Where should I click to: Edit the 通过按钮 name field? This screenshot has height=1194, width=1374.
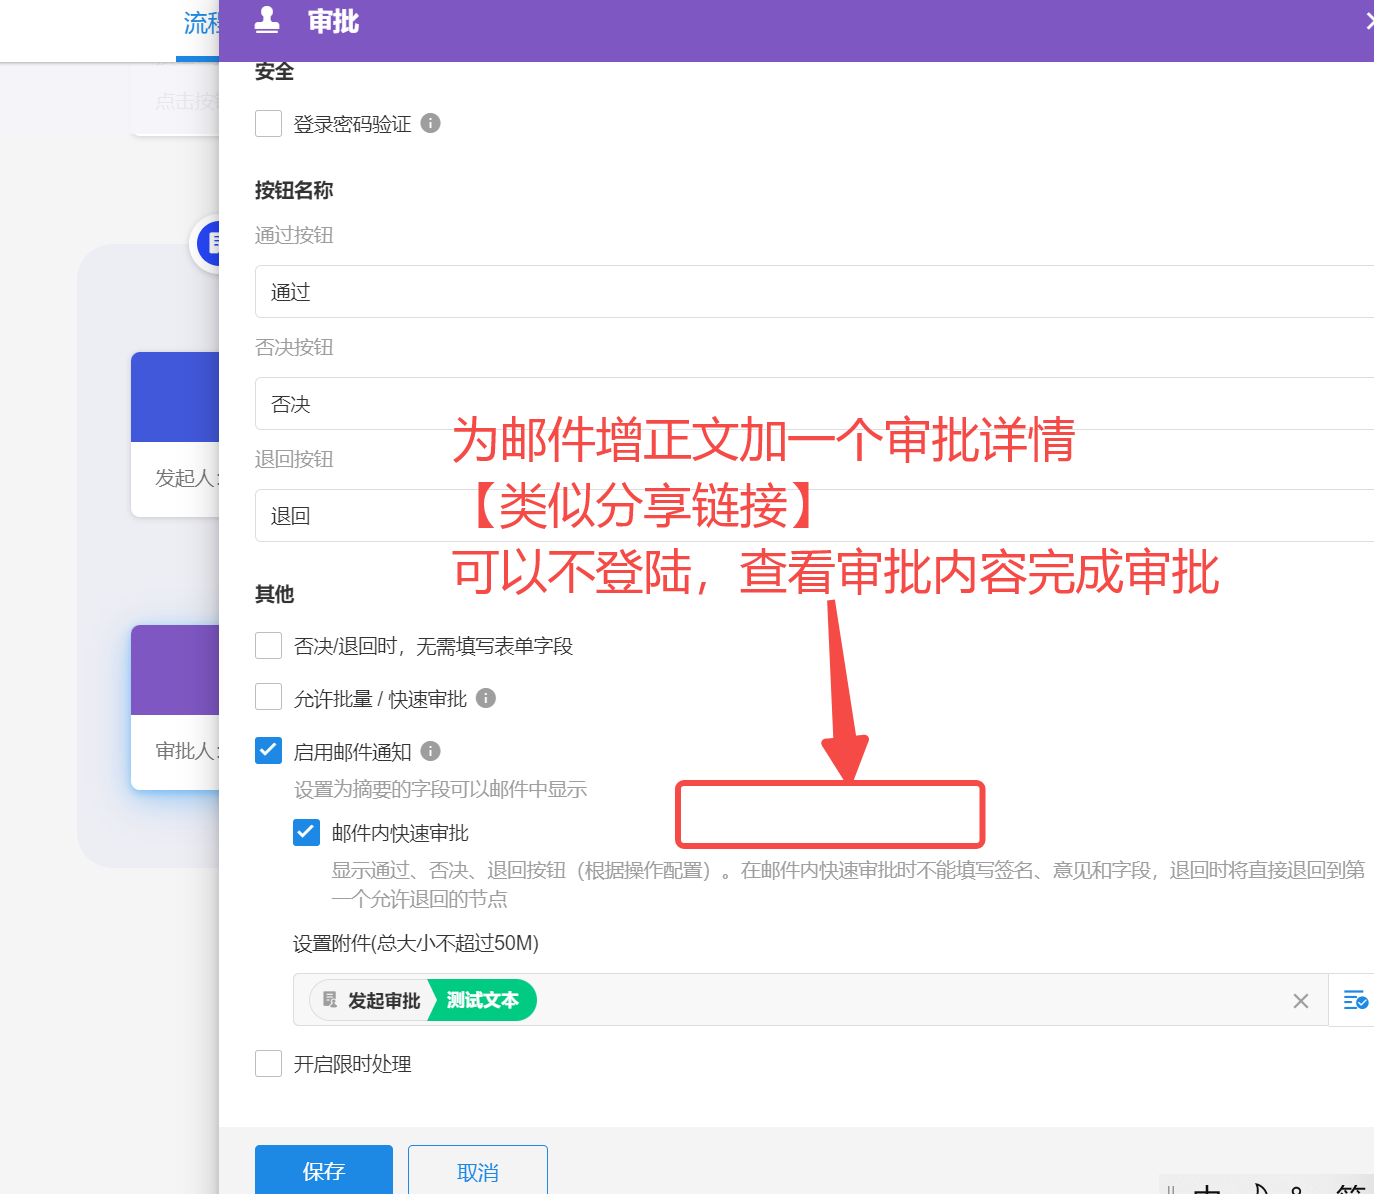pos(814,292)
